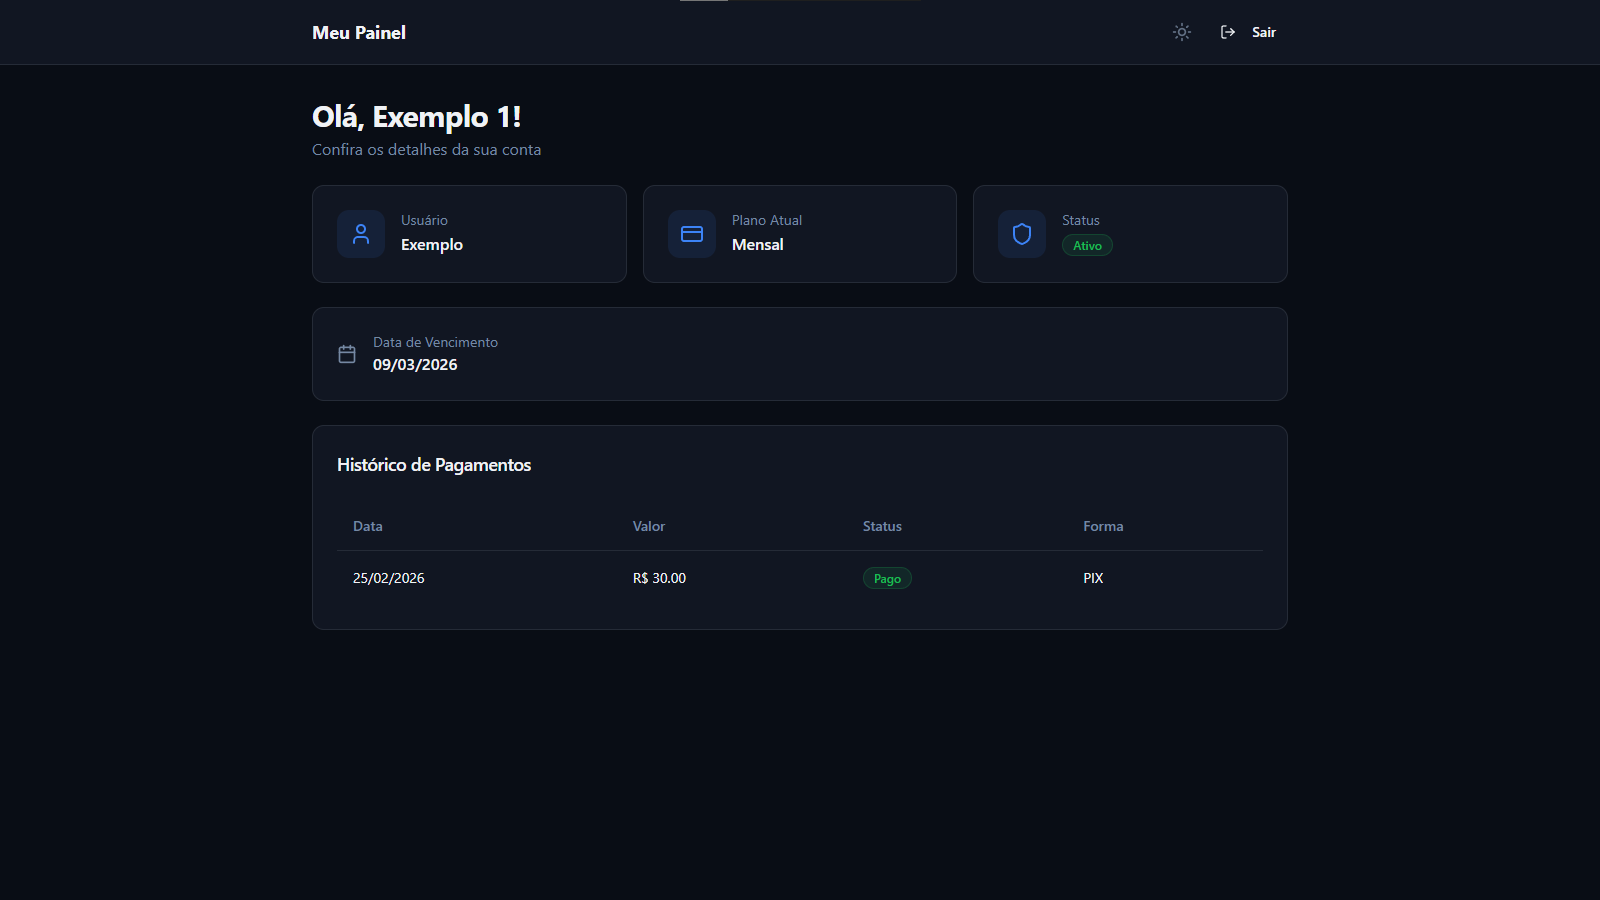Open the Meu Painel home title
This screenshot has width=1600, height=900.
(x=359, y=33)
